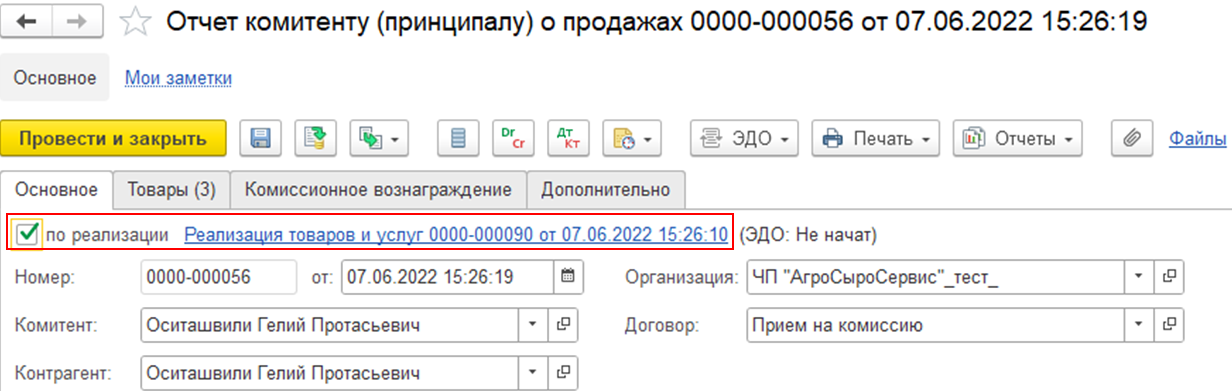Expand the Организация dropdown arrow
Screen dimensions: 1232x391
[x=1140, y=276]
